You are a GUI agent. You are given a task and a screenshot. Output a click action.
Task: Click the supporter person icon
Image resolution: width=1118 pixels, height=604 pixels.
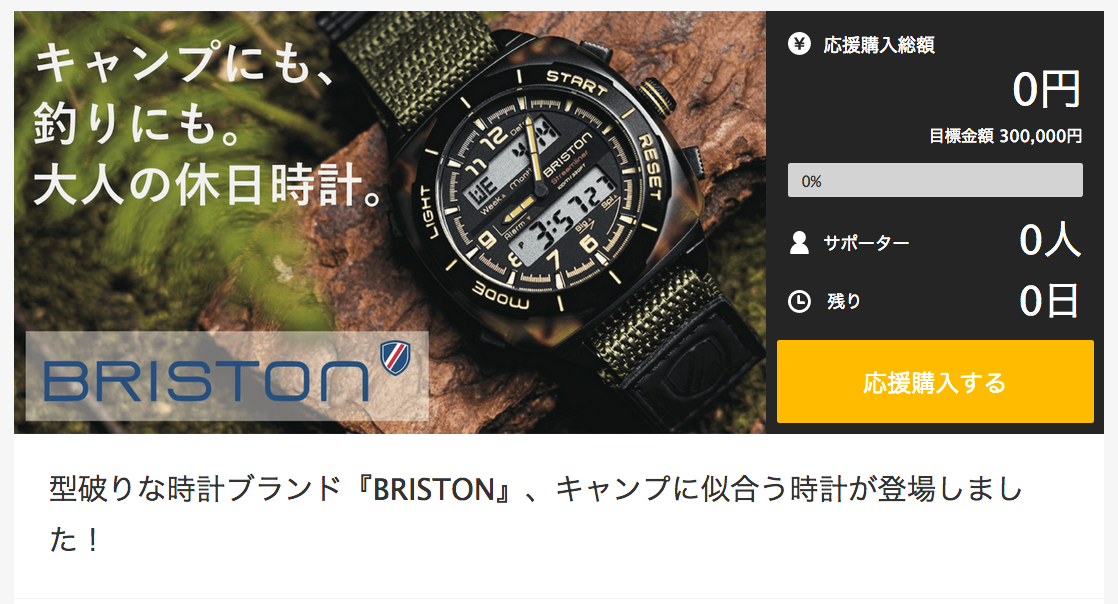(x=799, y=242)
